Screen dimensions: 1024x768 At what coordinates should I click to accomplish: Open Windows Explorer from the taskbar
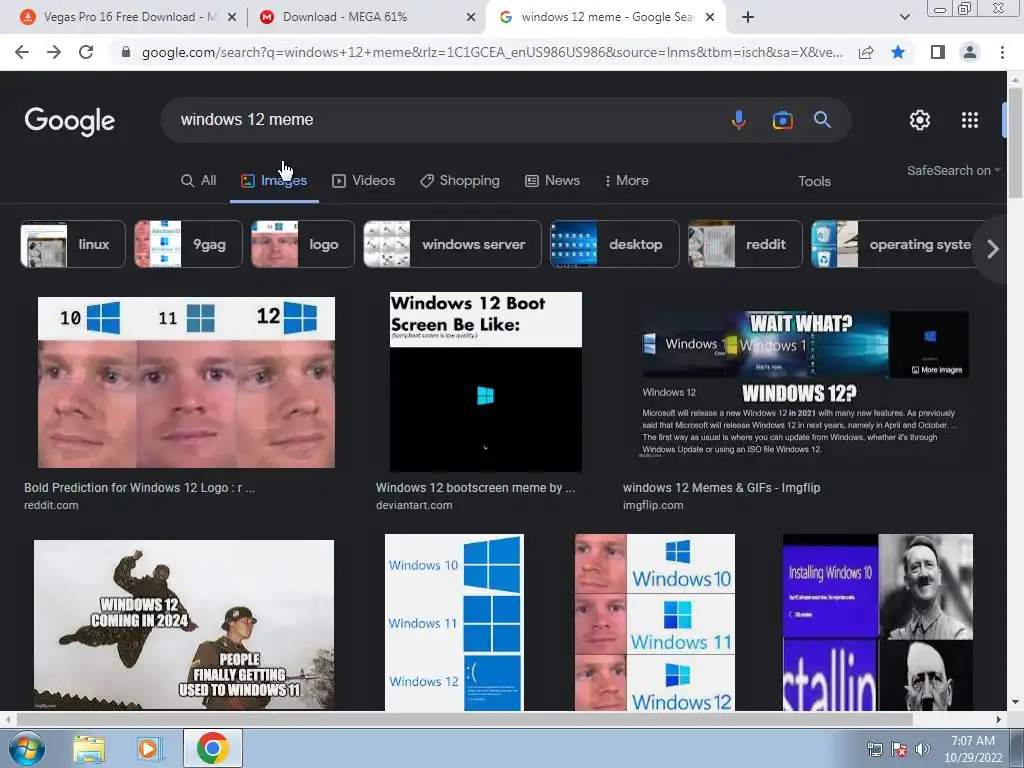click(x=89, y=749)
